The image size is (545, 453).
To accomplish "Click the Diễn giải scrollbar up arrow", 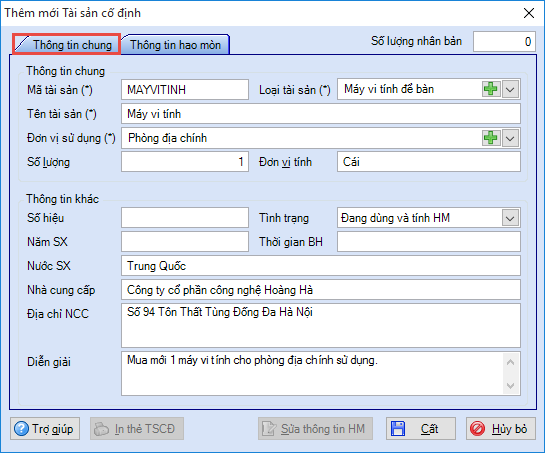I will pyautogui.click(x=510, y=362).
